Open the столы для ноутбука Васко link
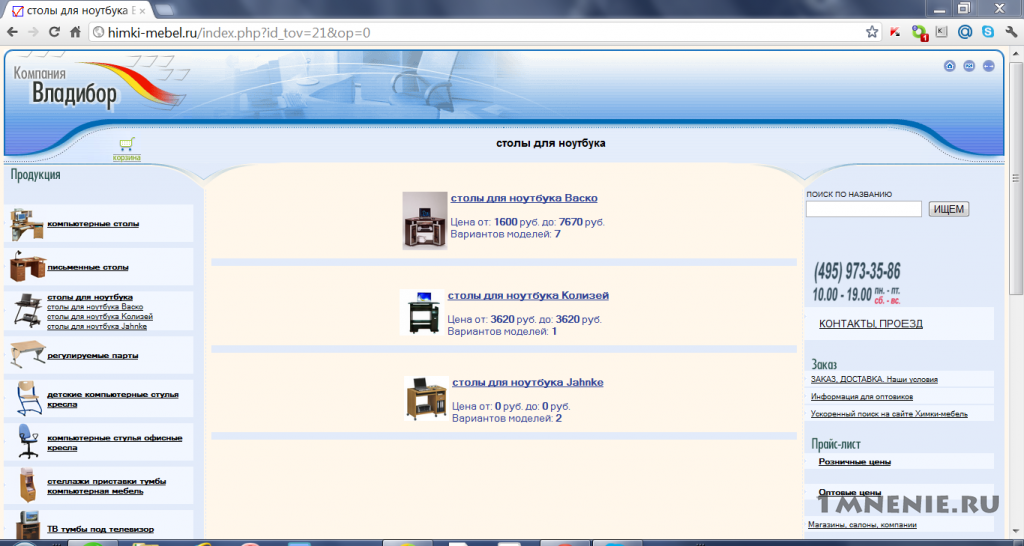Screen dimensions: 1024x546 524,198
